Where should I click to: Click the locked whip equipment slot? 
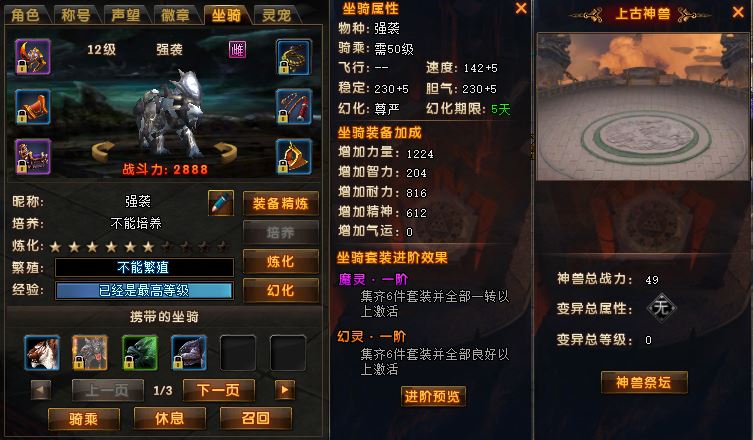pyautogui.click(x=293, y=107)
